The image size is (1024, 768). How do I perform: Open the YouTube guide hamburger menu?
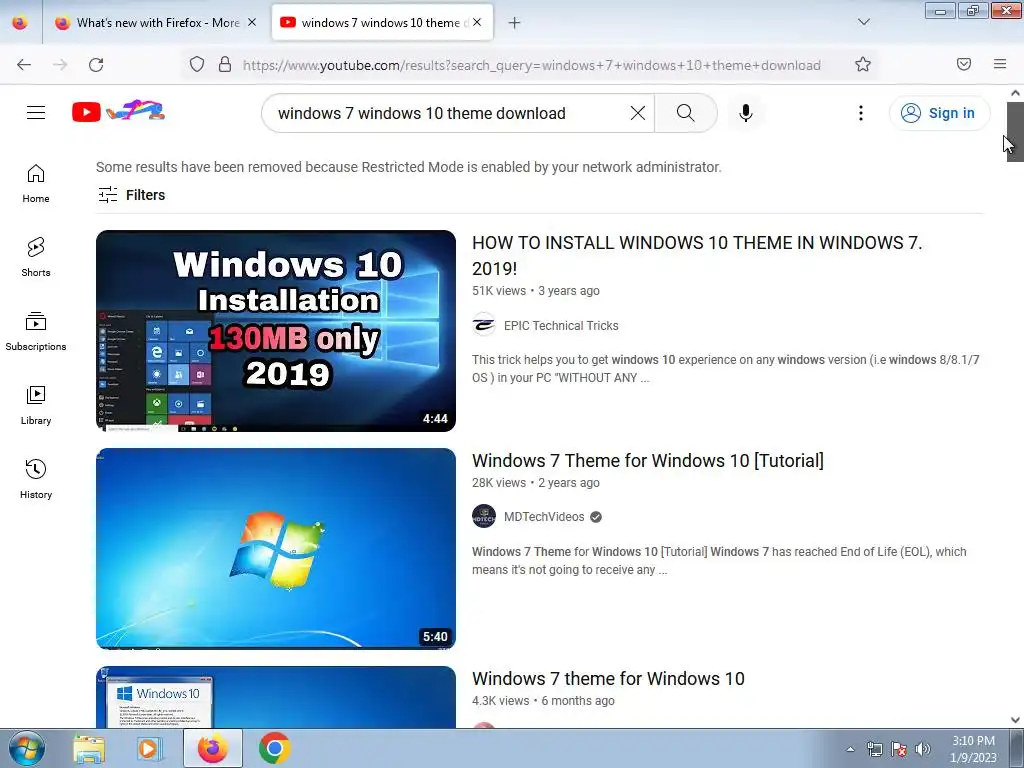click(36, 113)
